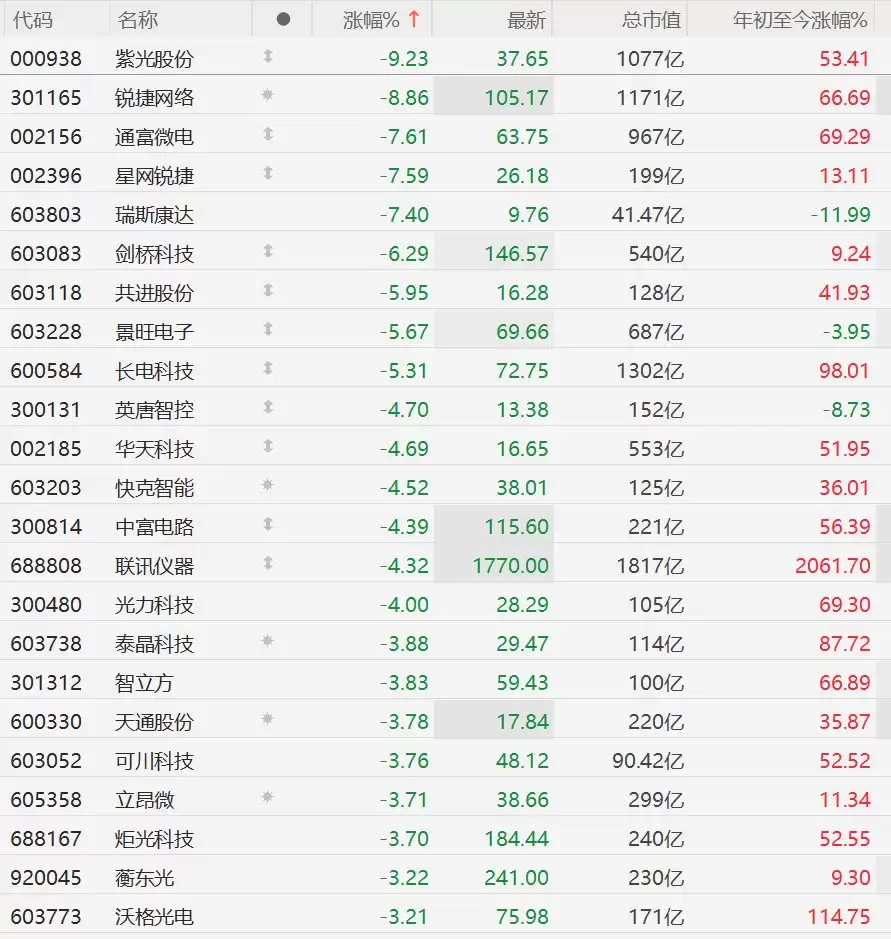Select stock code 600584
The image size is (891, 939).
[x=46, y=371]
